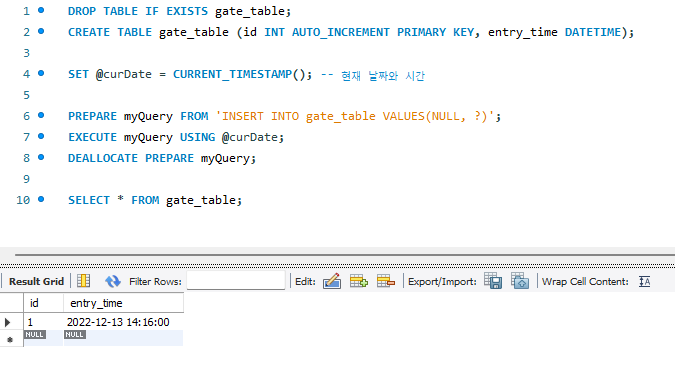Viewport: 675px width, 366px height.
Task: Click line number 5 in gutter
Action: tap(27, 95)
